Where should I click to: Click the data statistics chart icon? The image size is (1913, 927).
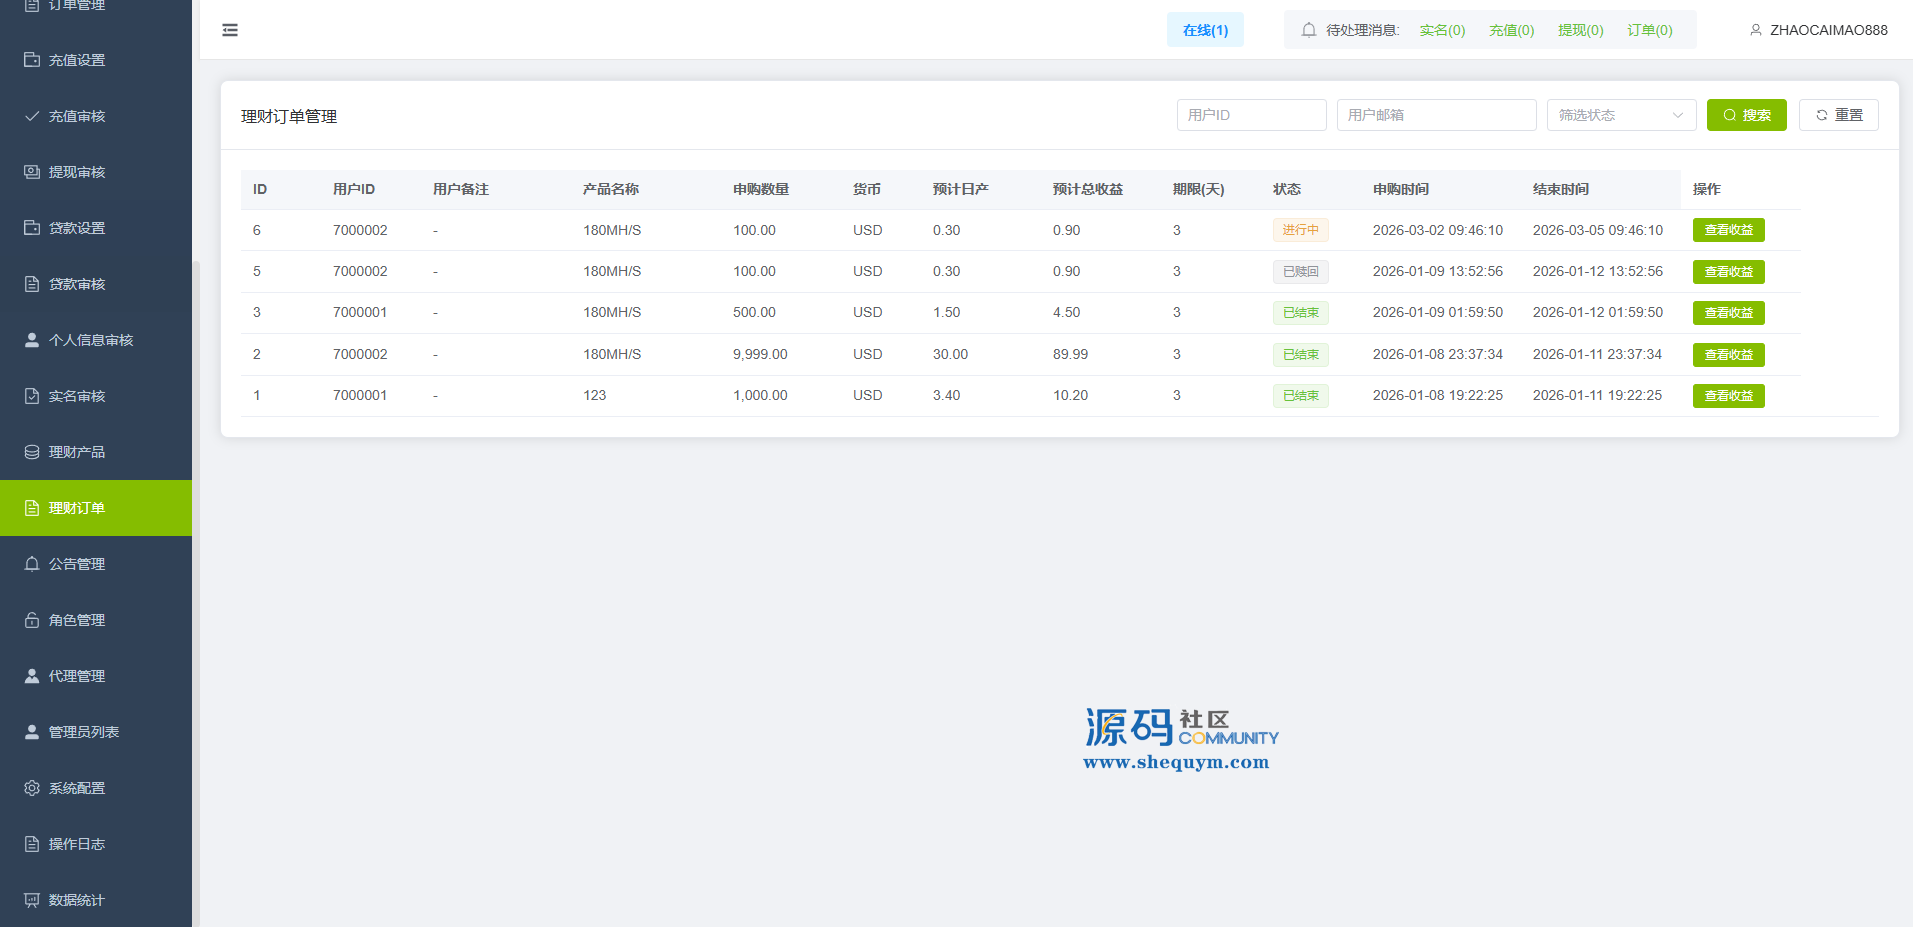[32, 900]
